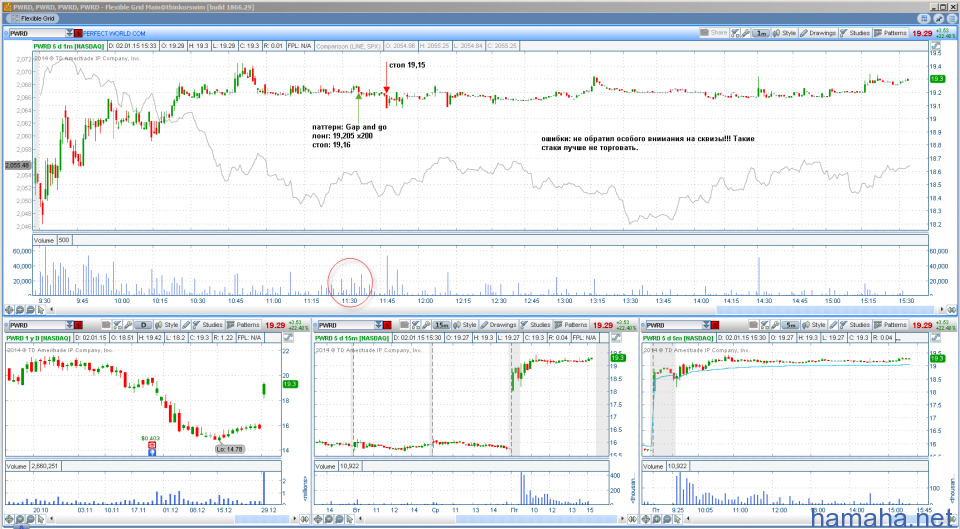Open Studies menu in main 1m chart
Screen dimensions: 960x529
click(x=855, y=33)
